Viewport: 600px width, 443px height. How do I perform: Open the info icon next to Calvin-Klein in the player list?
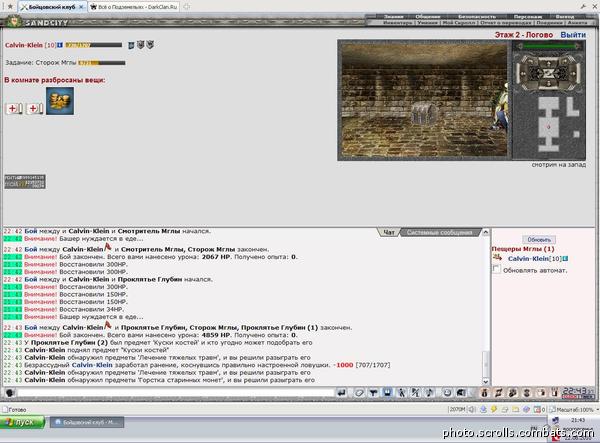(x=566, y=259)
